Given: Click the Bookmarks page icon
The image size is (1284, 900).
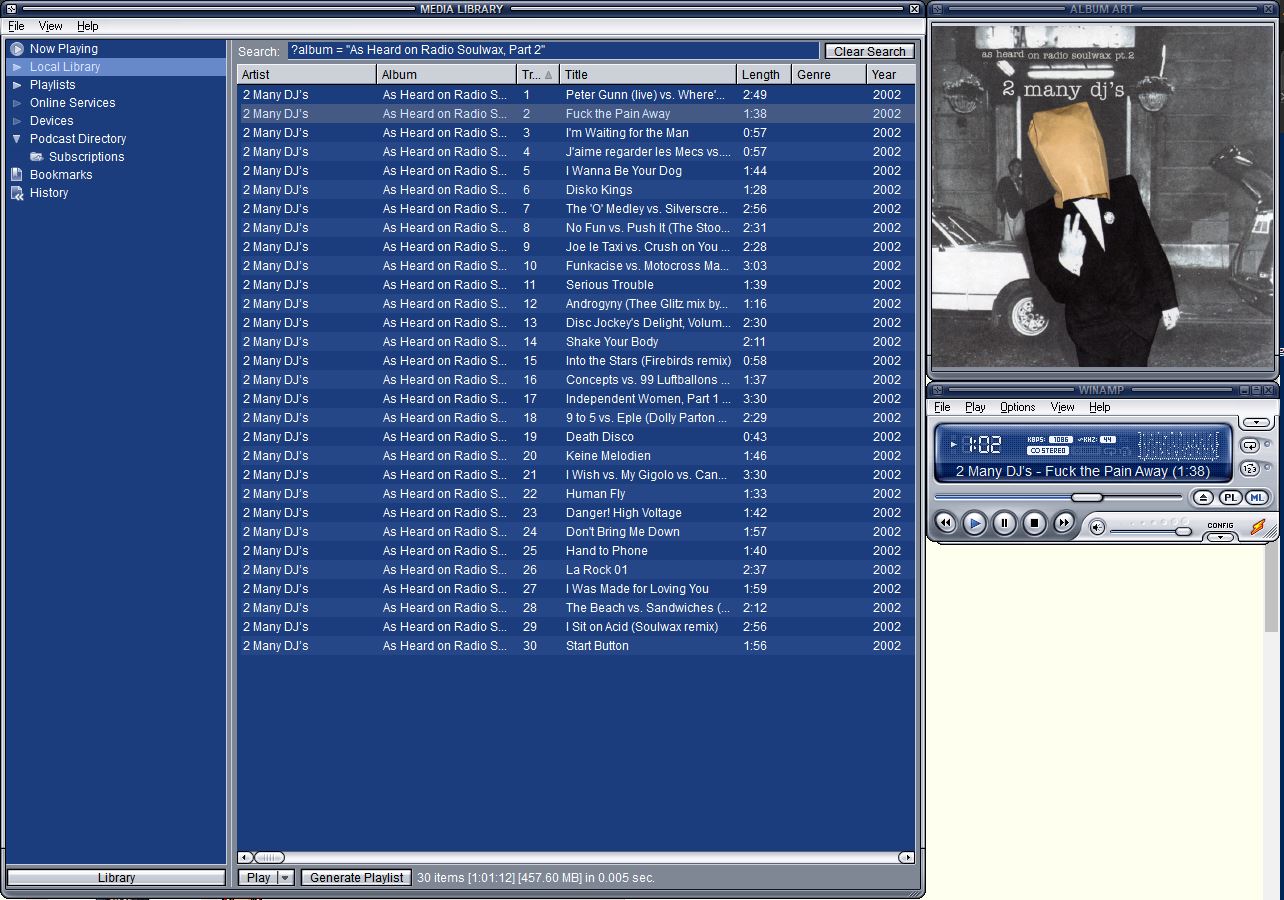Looking at the screenshot, I should pyautogui.click(x=17, y=174).
